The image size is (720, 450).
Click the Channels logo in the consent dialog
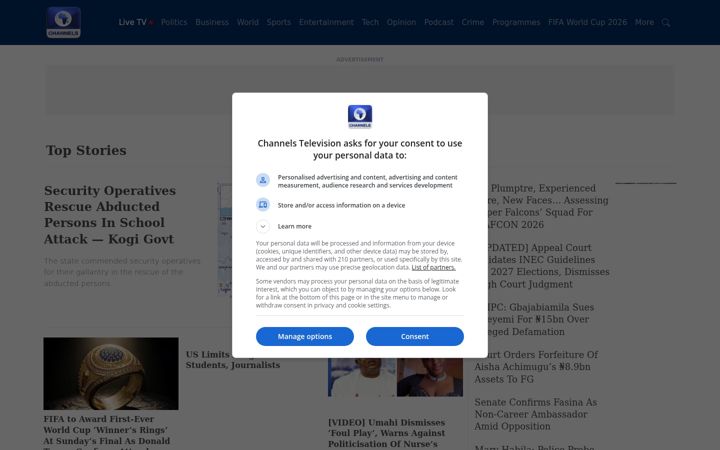pyautogui.click(x=360, y=117)
